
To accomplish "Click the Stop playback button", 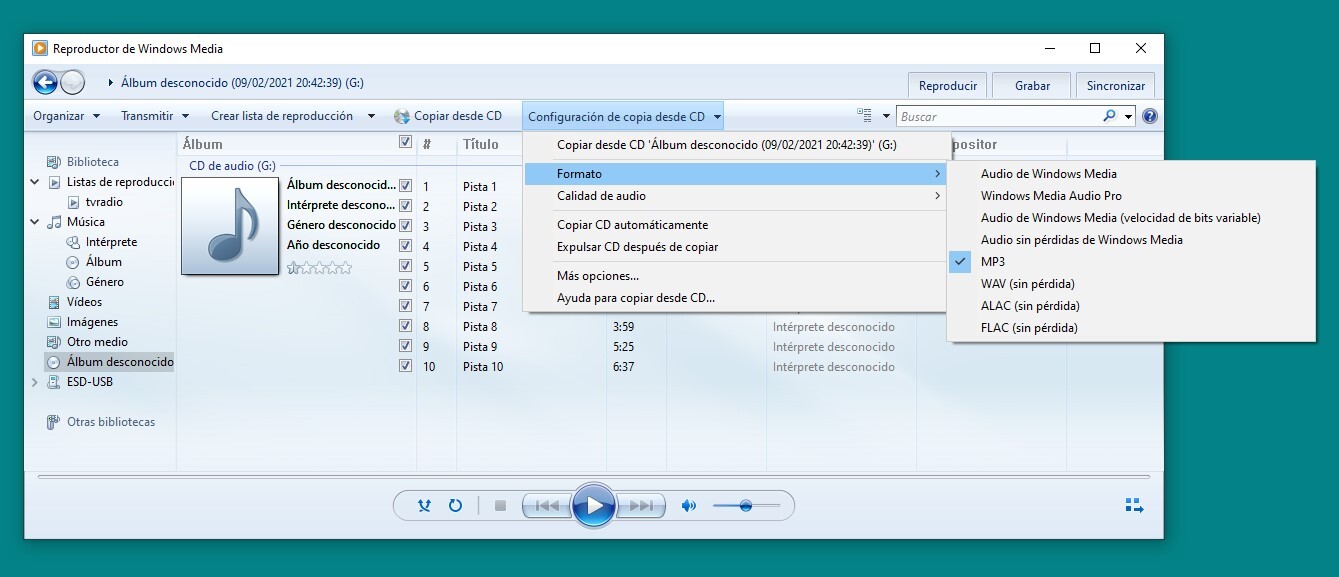I will pos(499,506).
